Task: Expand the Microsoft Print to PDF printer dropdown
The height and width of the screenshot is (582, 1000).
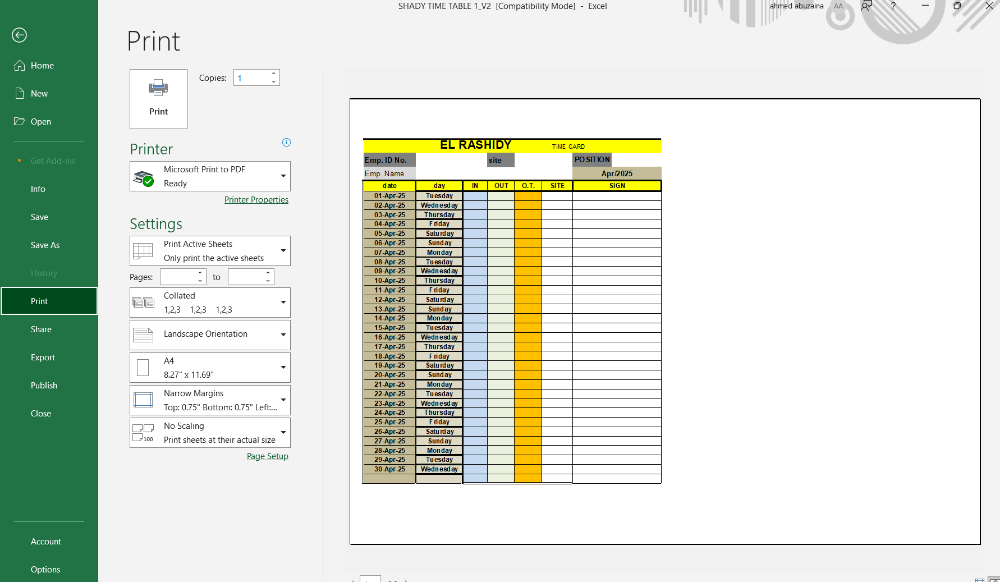Action: point(210,177)
